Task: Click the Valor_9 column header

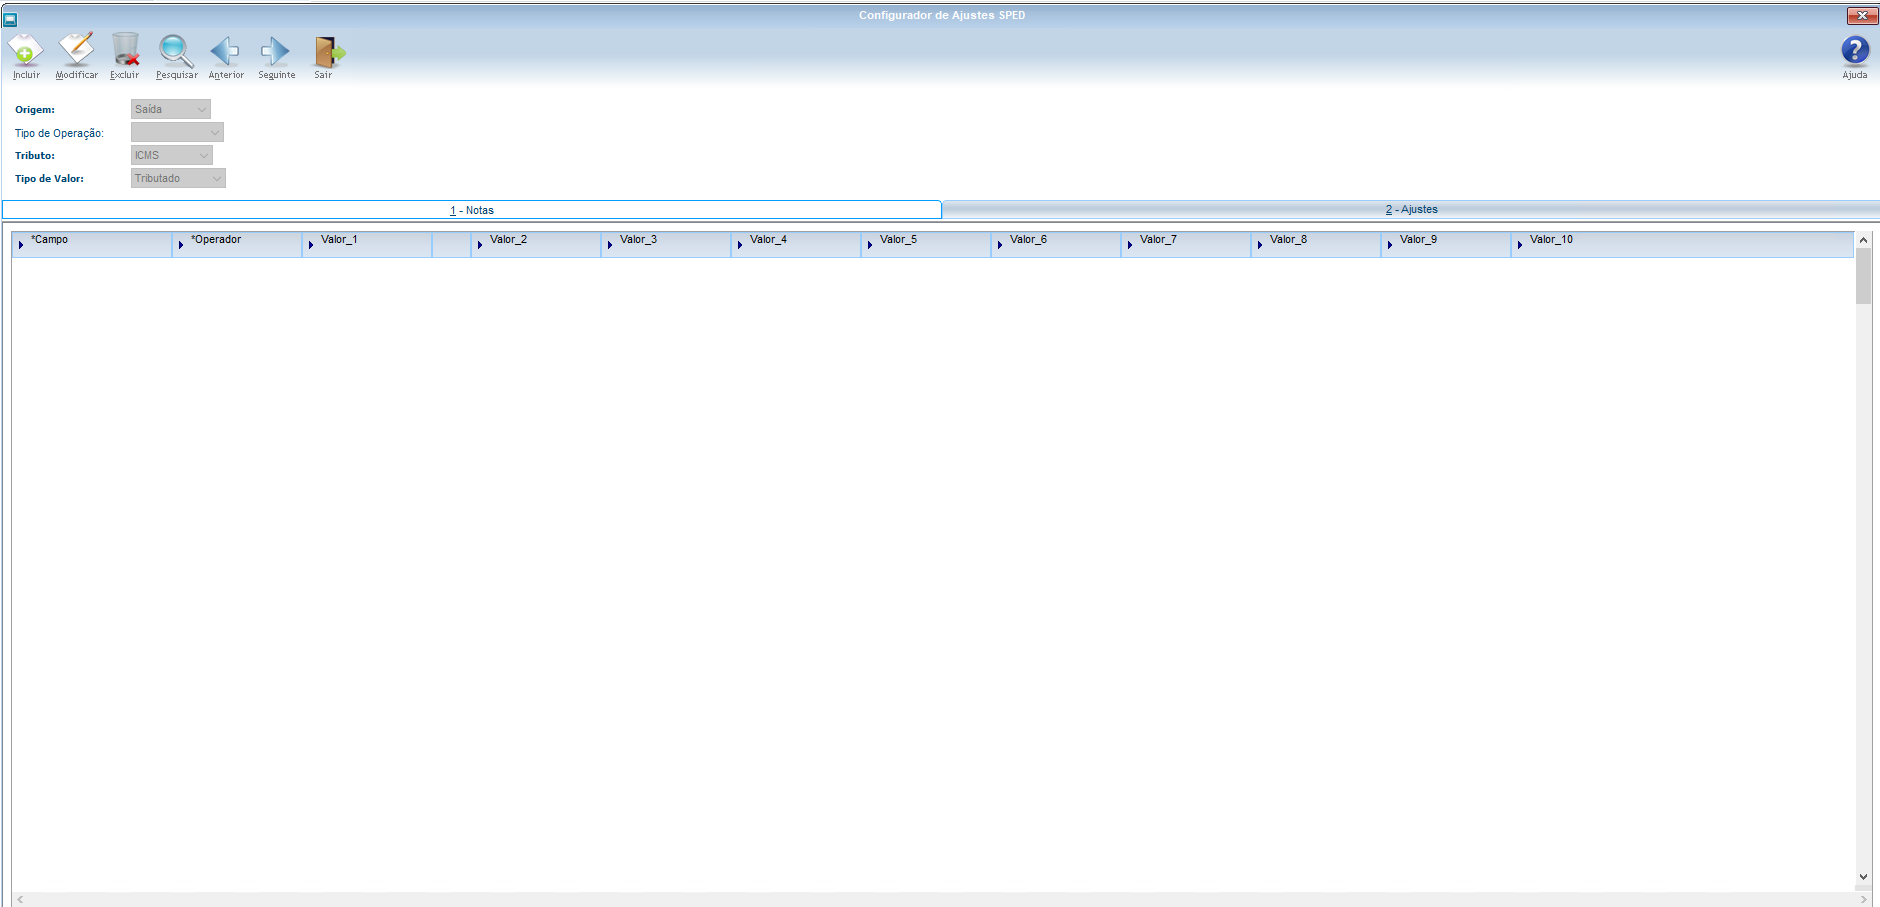Action: (x=1446, y=244)
